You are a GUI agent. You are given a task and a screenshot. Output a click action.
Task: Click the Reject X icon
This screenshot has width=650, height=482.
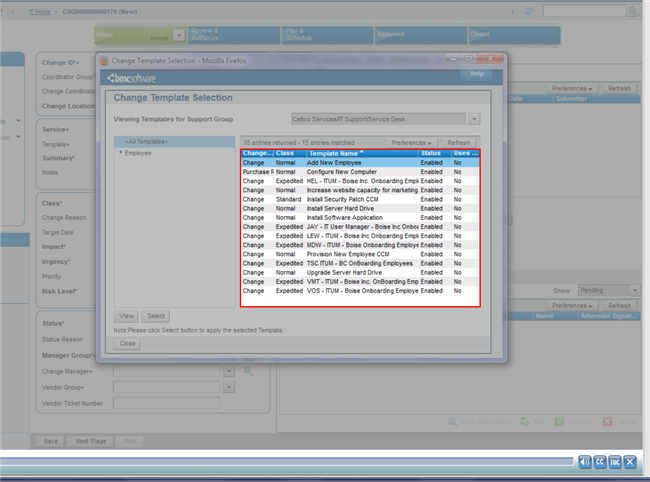(x=607, y=421)
